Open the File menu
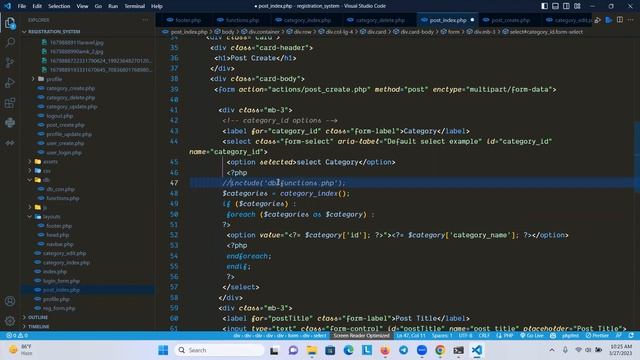The height and width of the screenshot is (360, 640). [22, 6]
